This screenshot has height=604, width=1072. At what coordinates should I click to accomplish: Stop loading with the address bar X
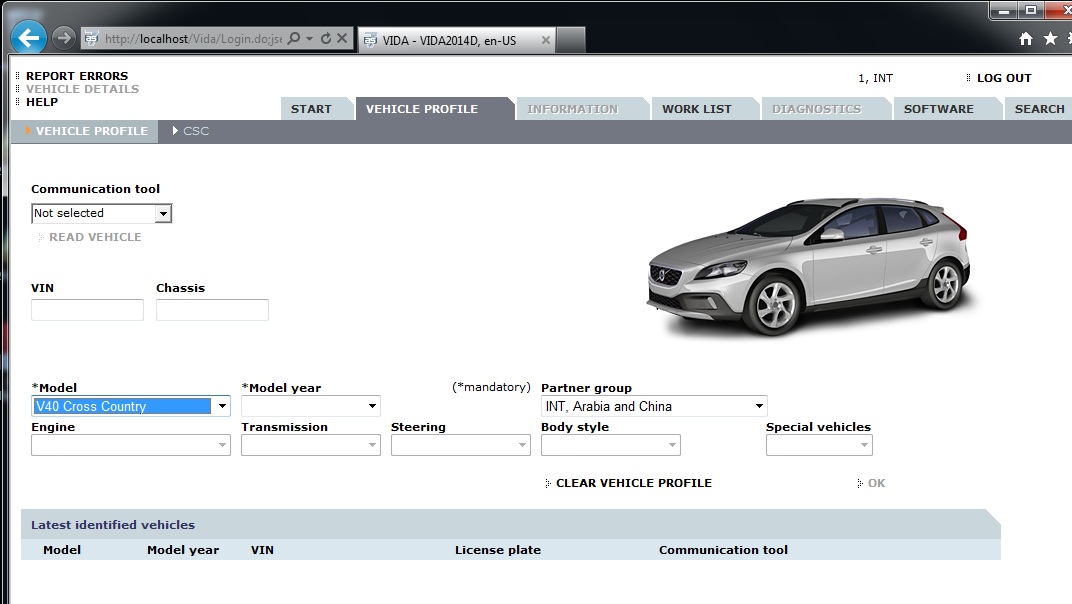pyautogui.click(x=342, y=38)
